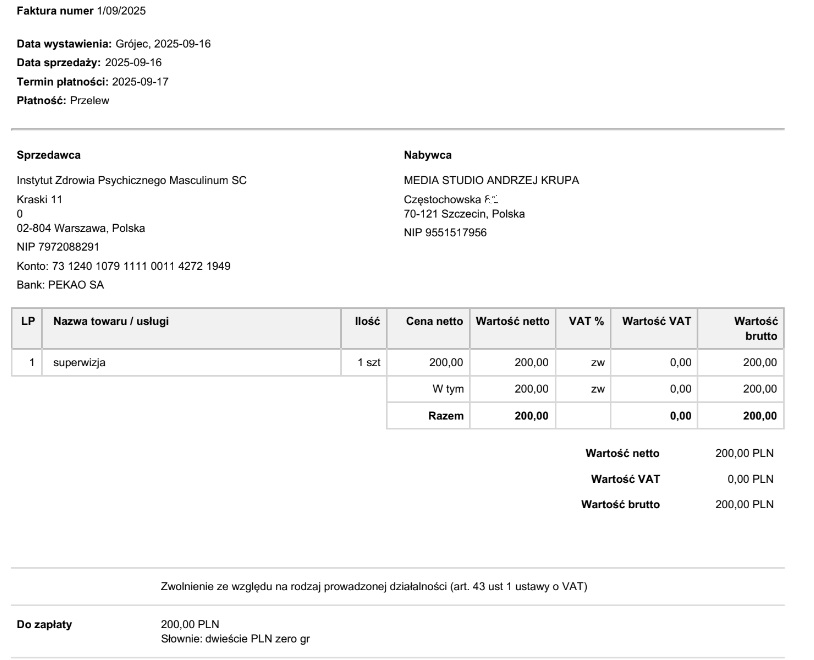Screen dimensions: 814x660
Task: Click seller name Instytut Zdrowia Psychicznego Masculinum
Action: (131, 180)
